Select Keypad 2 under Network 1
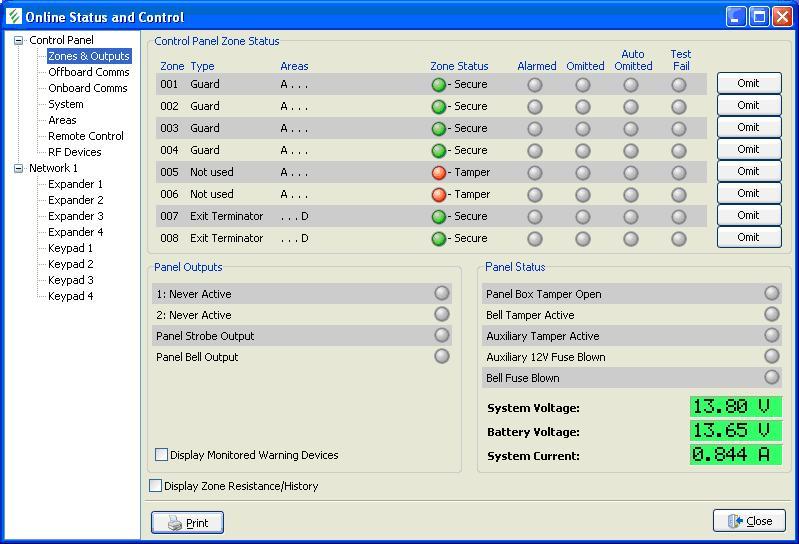799x544 pixels. point(70,264)
